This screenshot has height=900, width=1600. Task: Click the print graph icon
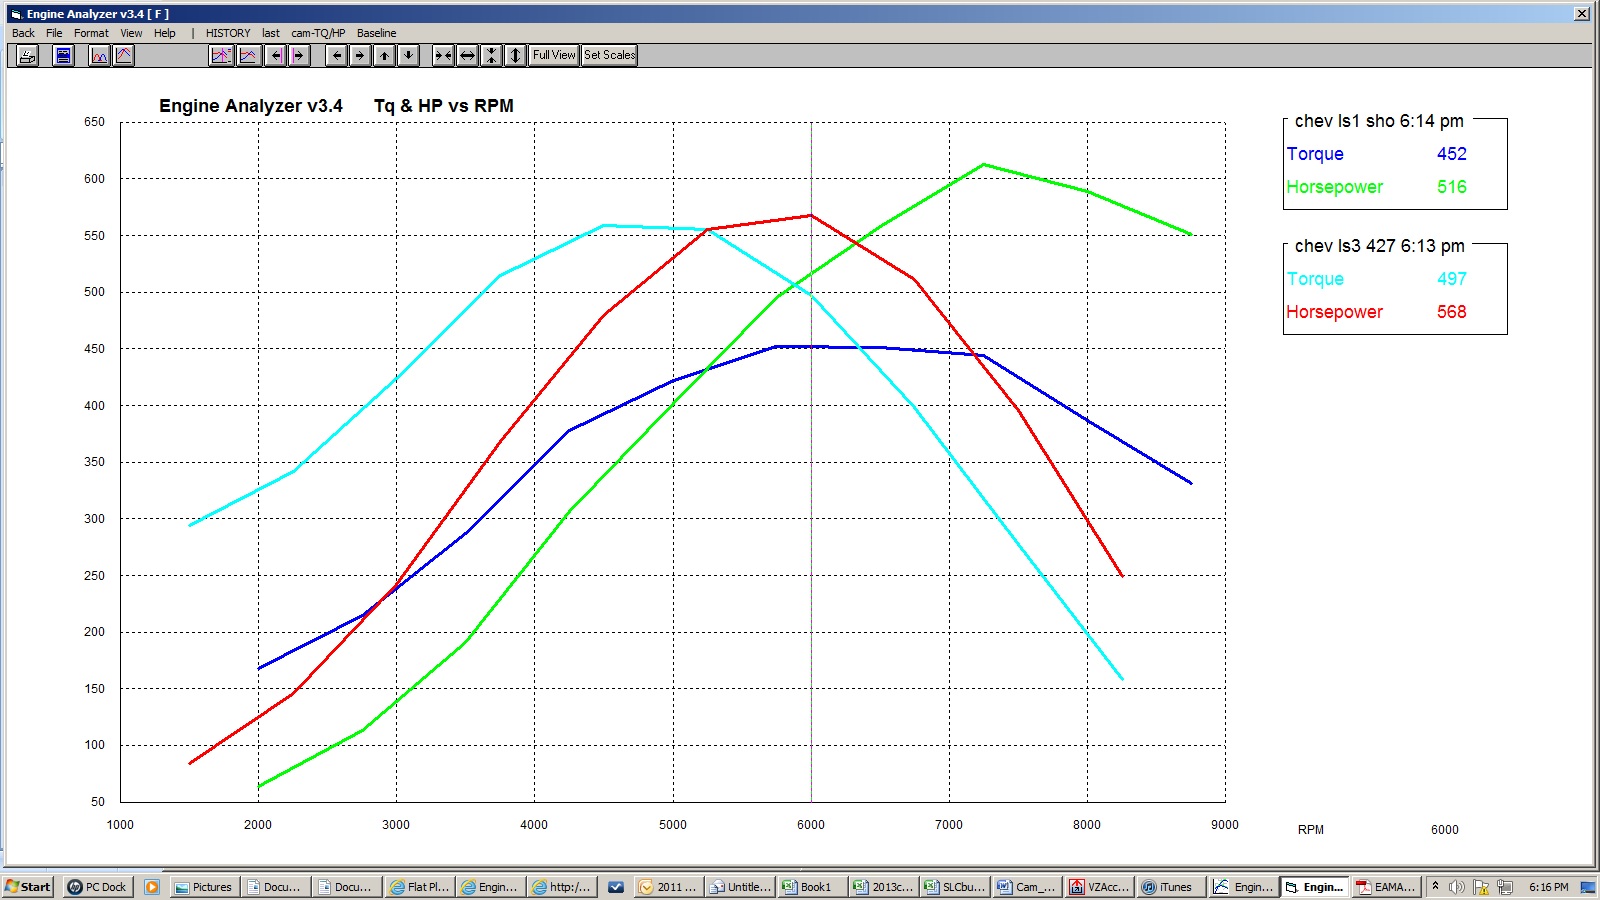click(27, 56)
